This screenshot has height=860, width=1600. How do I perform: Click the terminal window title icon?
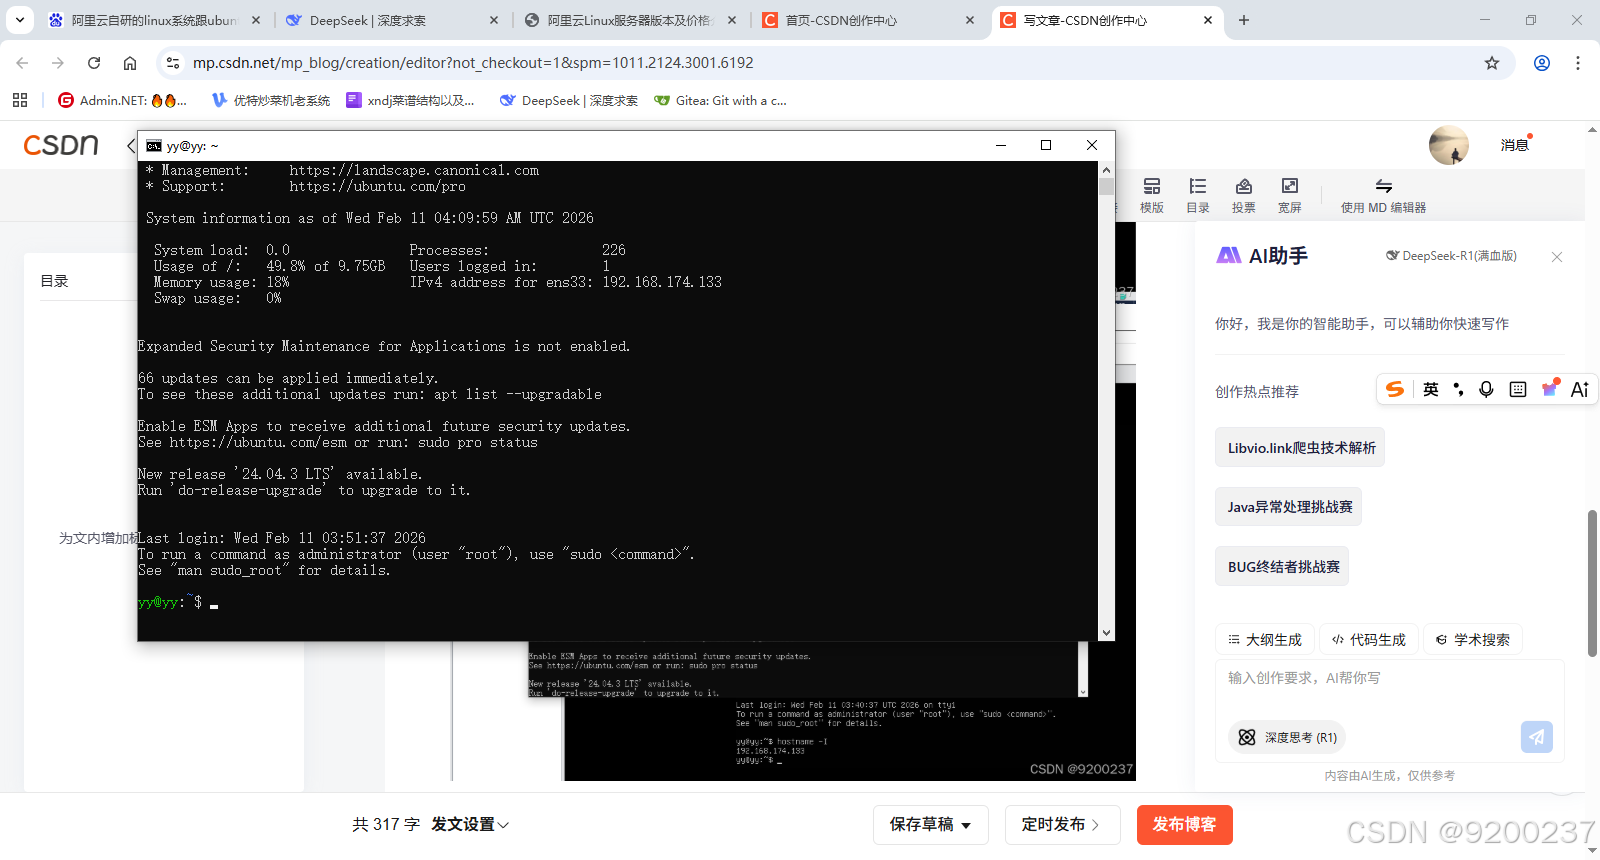[x=154, y=146]
